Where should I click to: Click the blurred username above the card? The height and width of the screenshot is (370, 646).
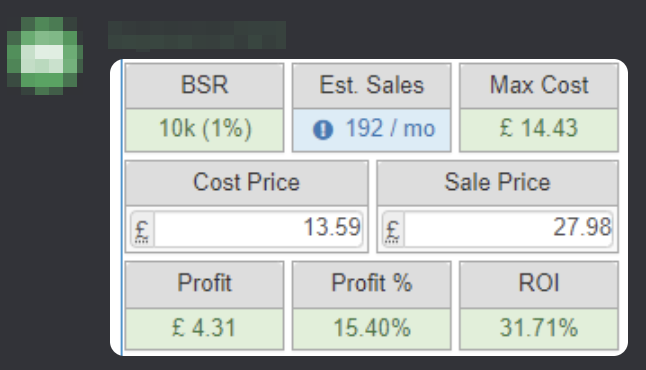click(x=197, y=35)
